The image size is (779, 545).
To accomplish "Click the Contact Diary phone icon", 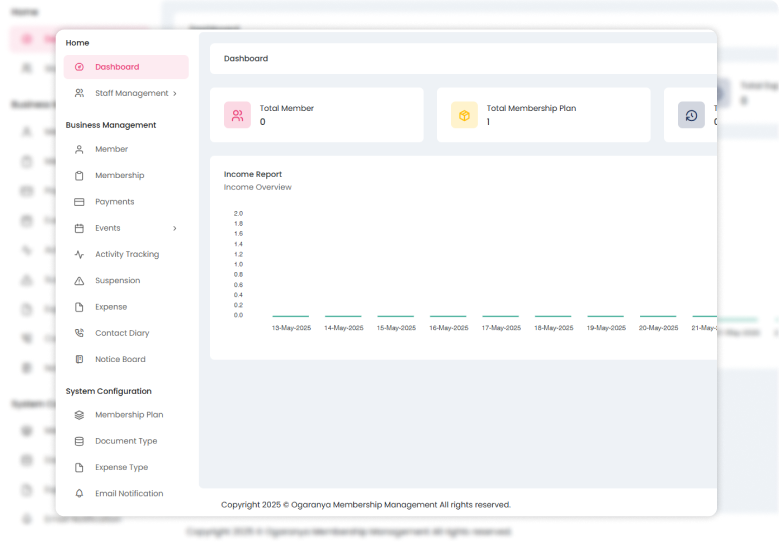I will [x=80, y=333].
